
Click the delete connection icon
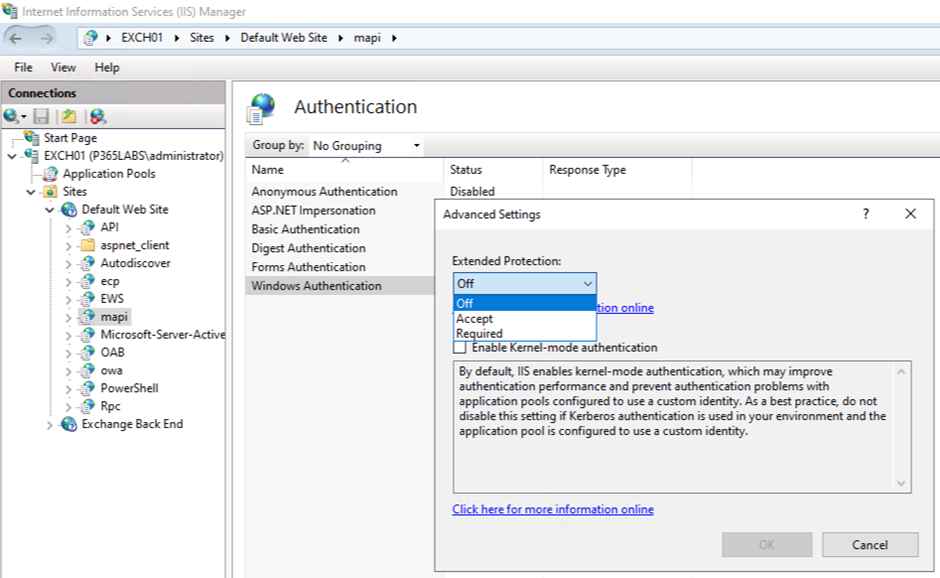(98, 116)
